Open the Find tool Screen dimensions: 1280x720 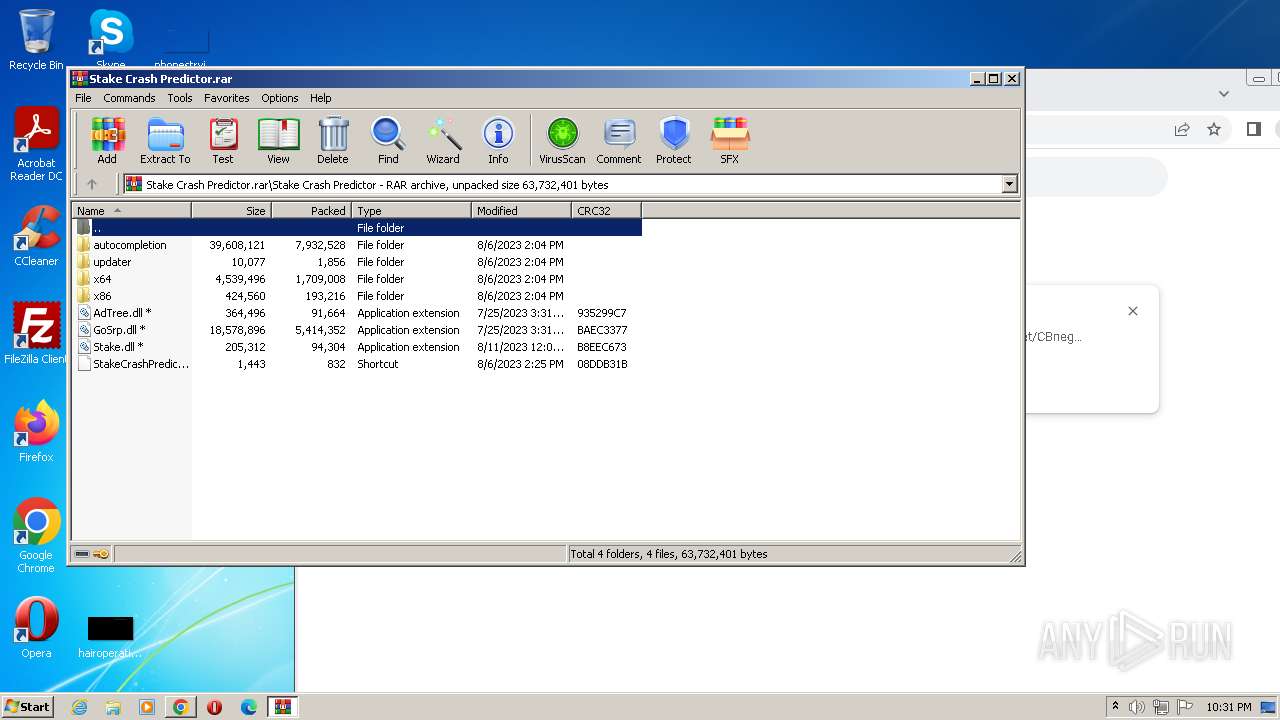pos(388,140)
